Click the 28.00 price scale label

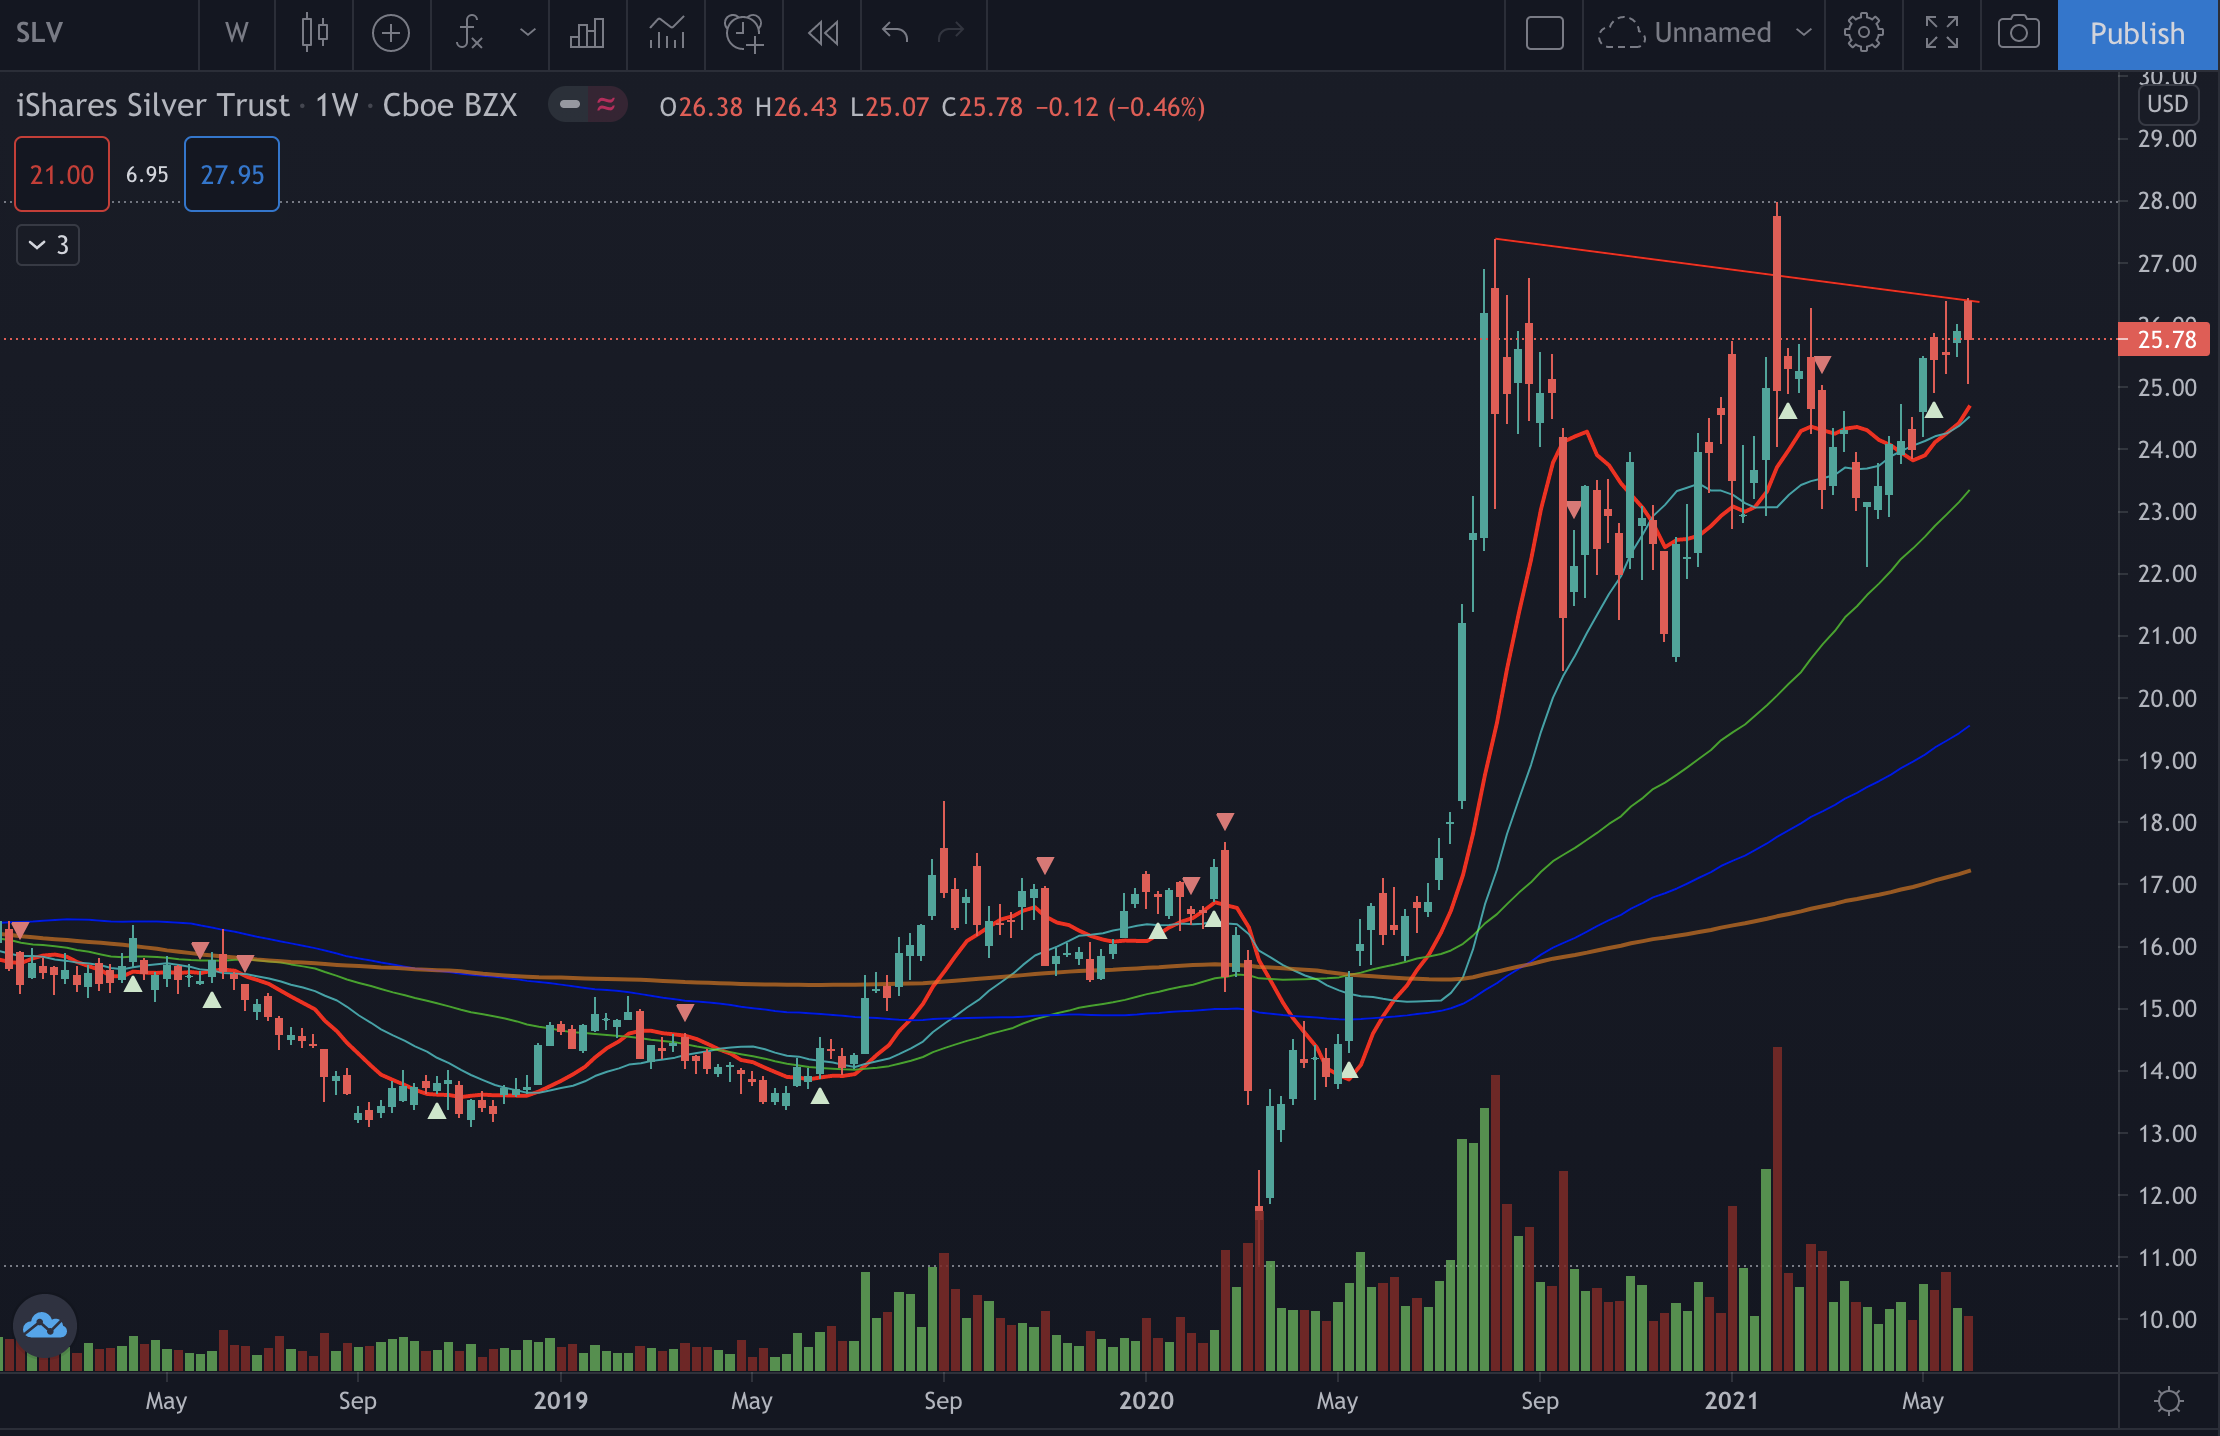2167,201
